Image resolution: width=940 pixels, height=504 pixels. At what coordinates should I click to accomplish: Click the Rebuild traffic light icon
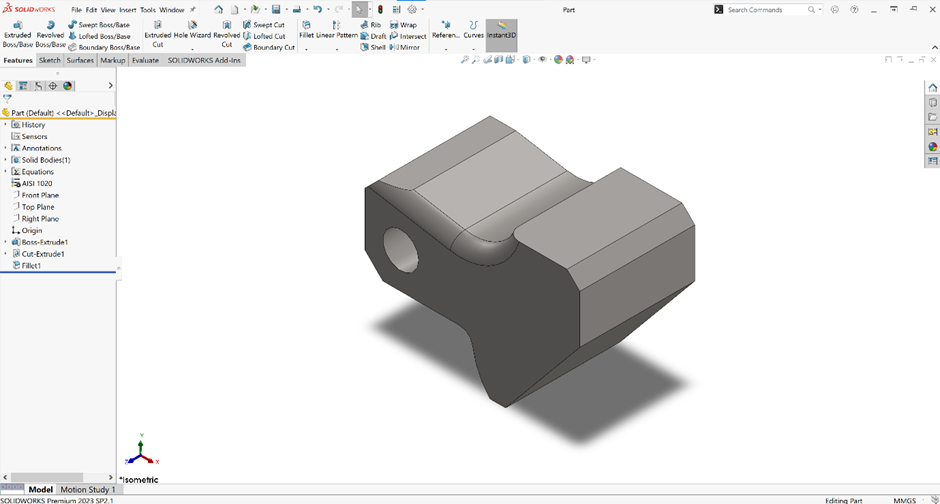[x=380, y=9]
